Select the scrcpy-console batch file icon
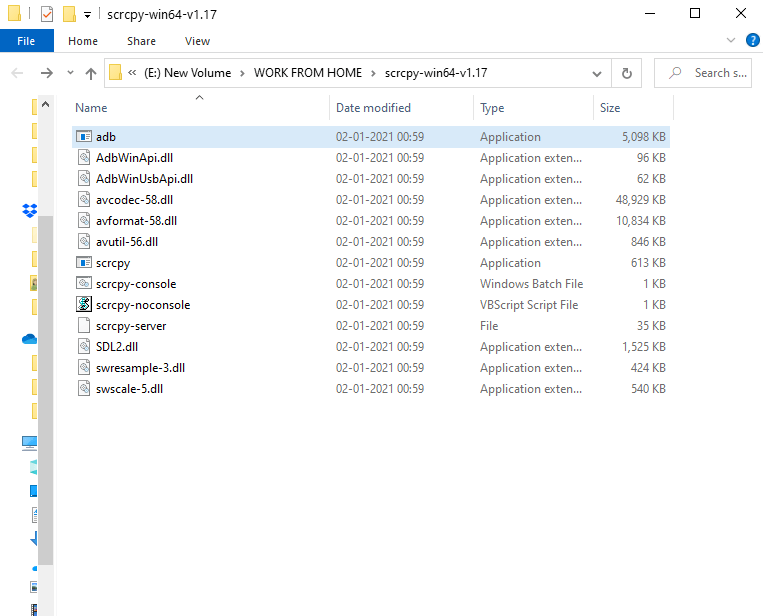763x616 pixels. coord(84,283)
